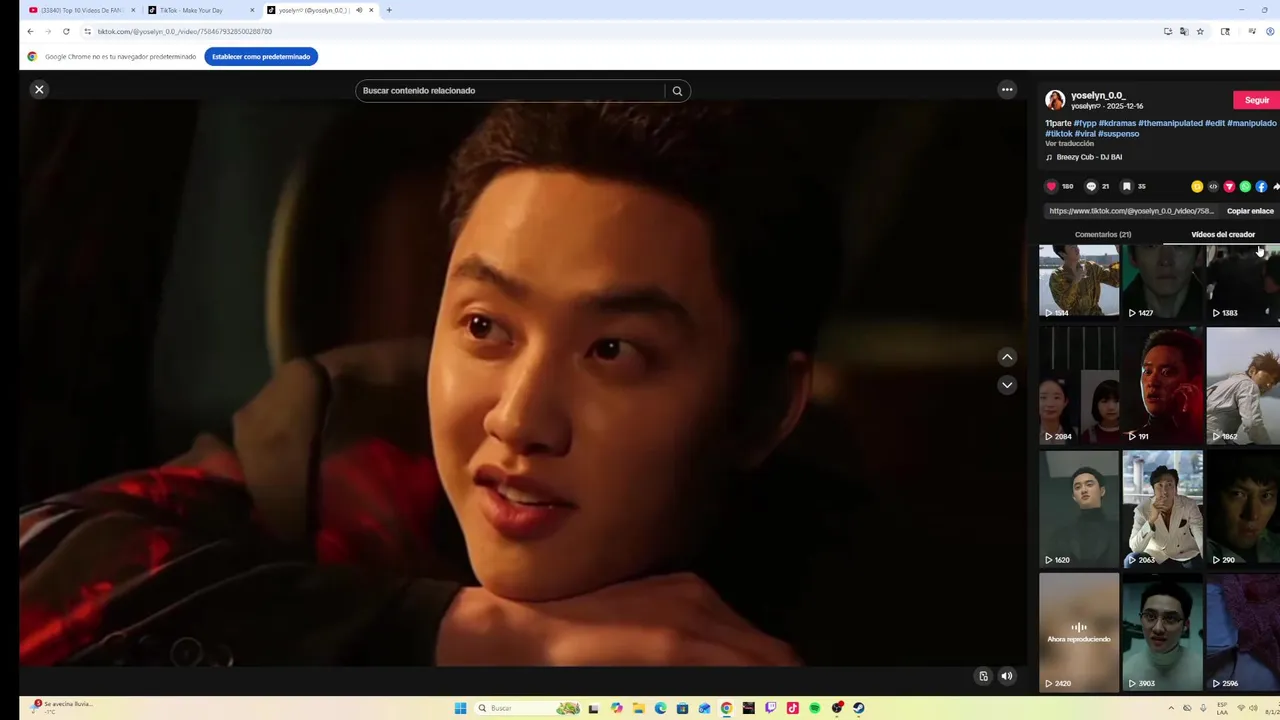Click Ver traducción link
This screenshot has width=1280, height=720.
[x=1069, y=144]
